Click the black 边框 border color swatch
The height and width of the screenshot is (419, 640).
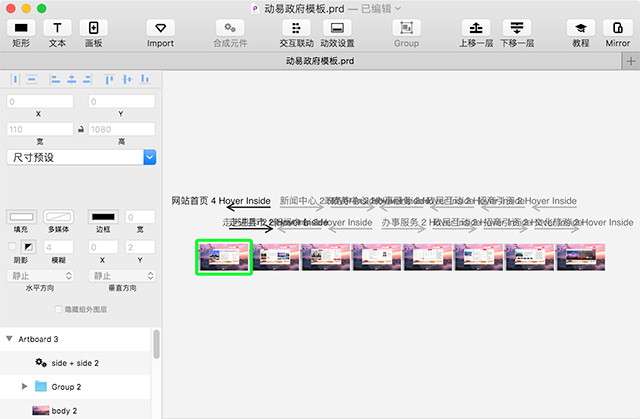tap(103, 216)
